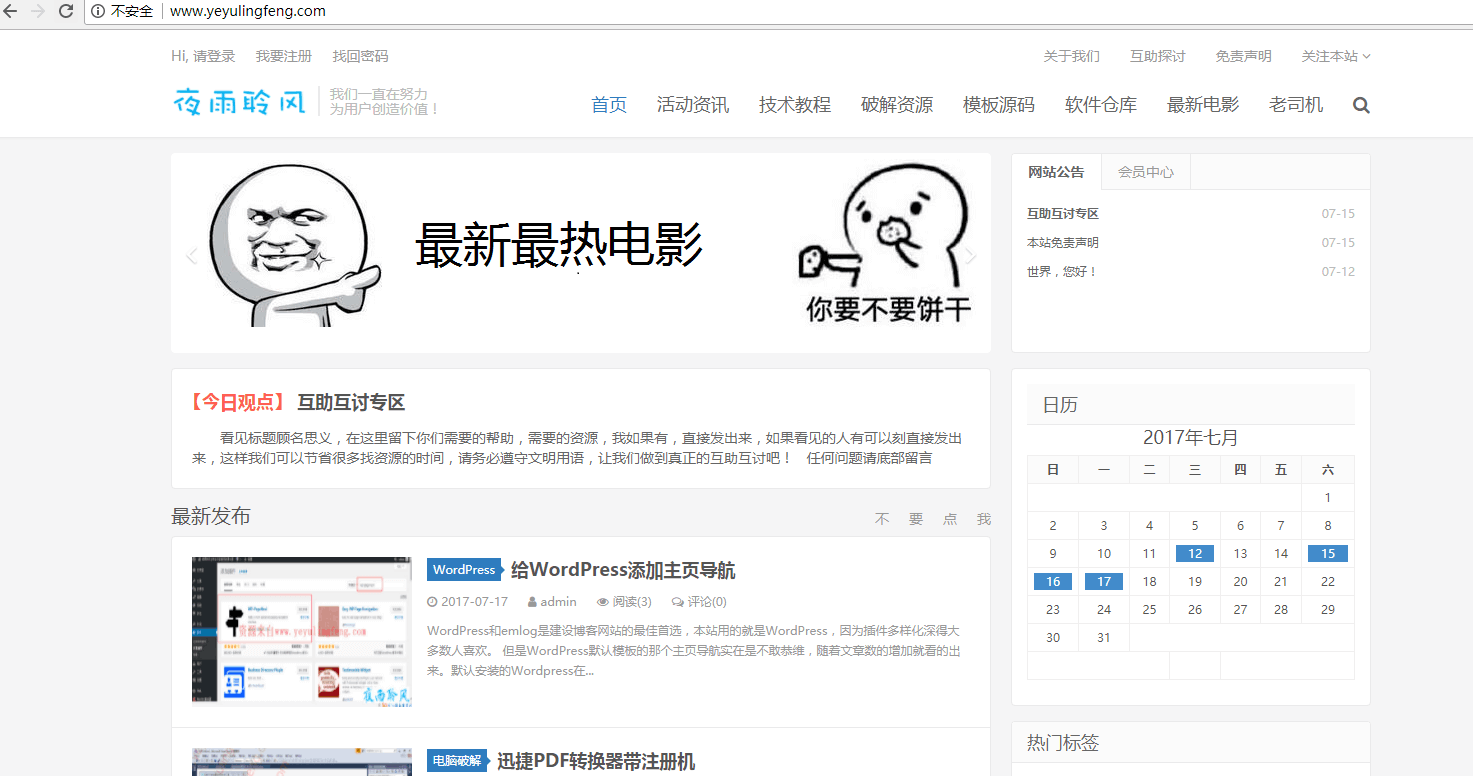The height and width of the screenshot is (776, 1473).
Task: Open the 技术教程 menu item
Action: [x=795, y=105]
